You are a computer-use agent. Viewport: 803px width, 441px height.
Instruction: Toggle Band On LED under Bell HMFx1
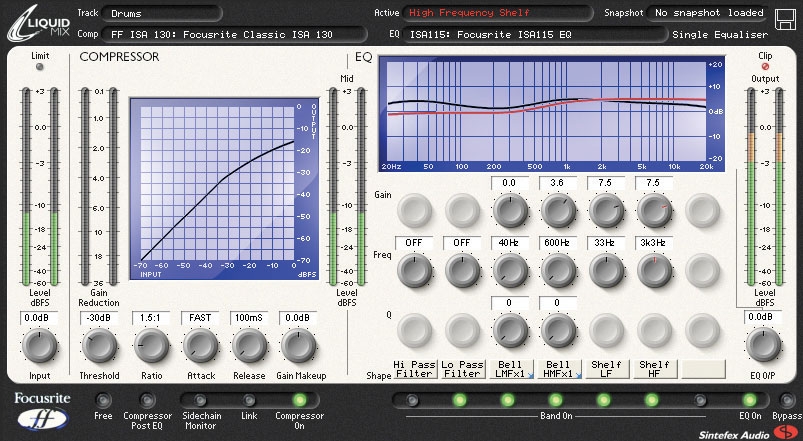pos(556,400)
